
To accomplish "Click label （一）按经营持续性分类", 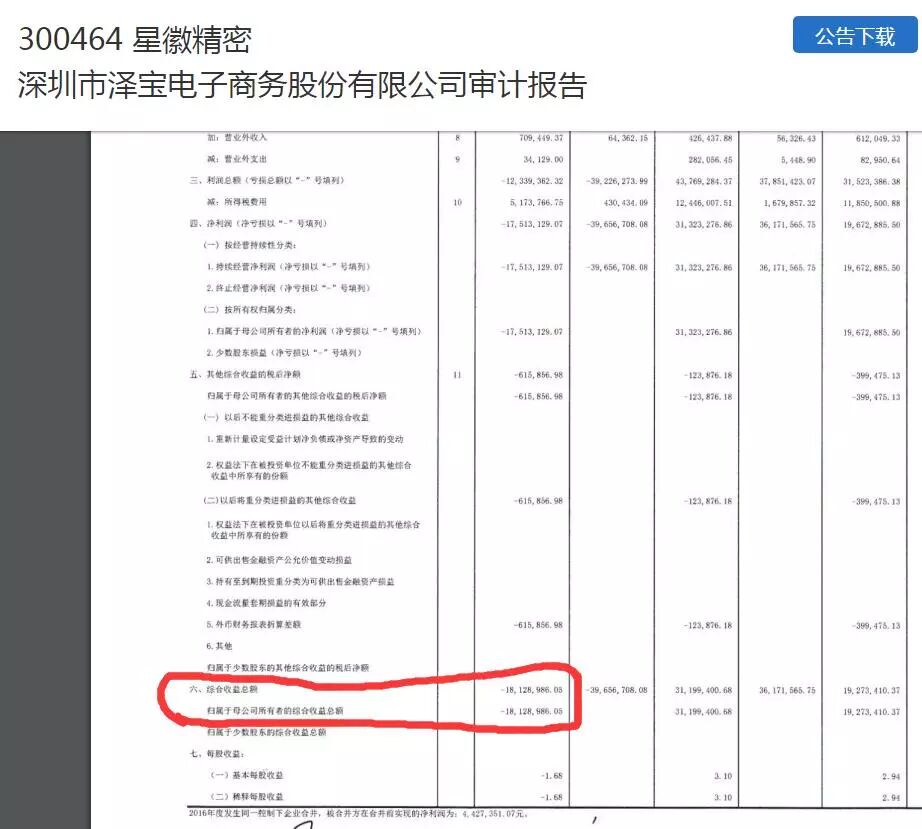I will coord(250,245).
